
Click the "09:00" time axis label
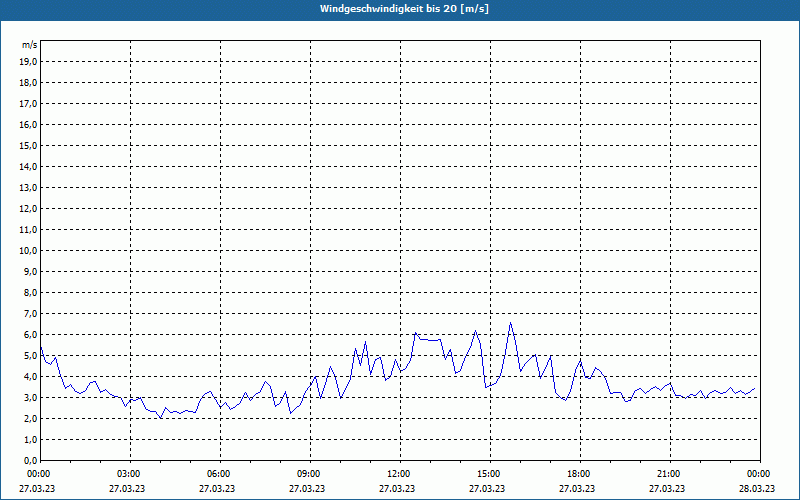310,474
